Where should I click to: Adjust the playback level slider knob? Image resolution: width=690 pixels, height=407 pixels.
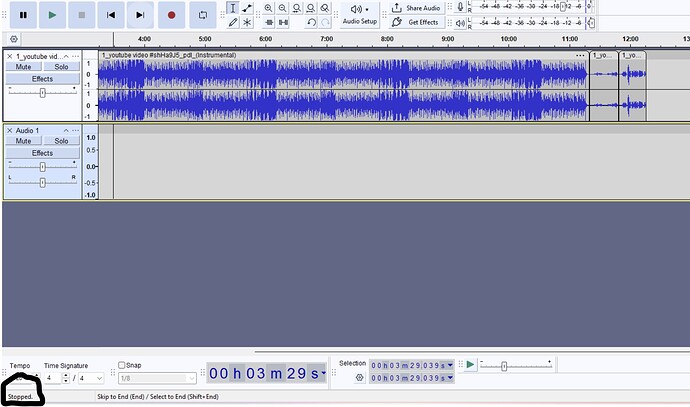click(x=591, y=23)
